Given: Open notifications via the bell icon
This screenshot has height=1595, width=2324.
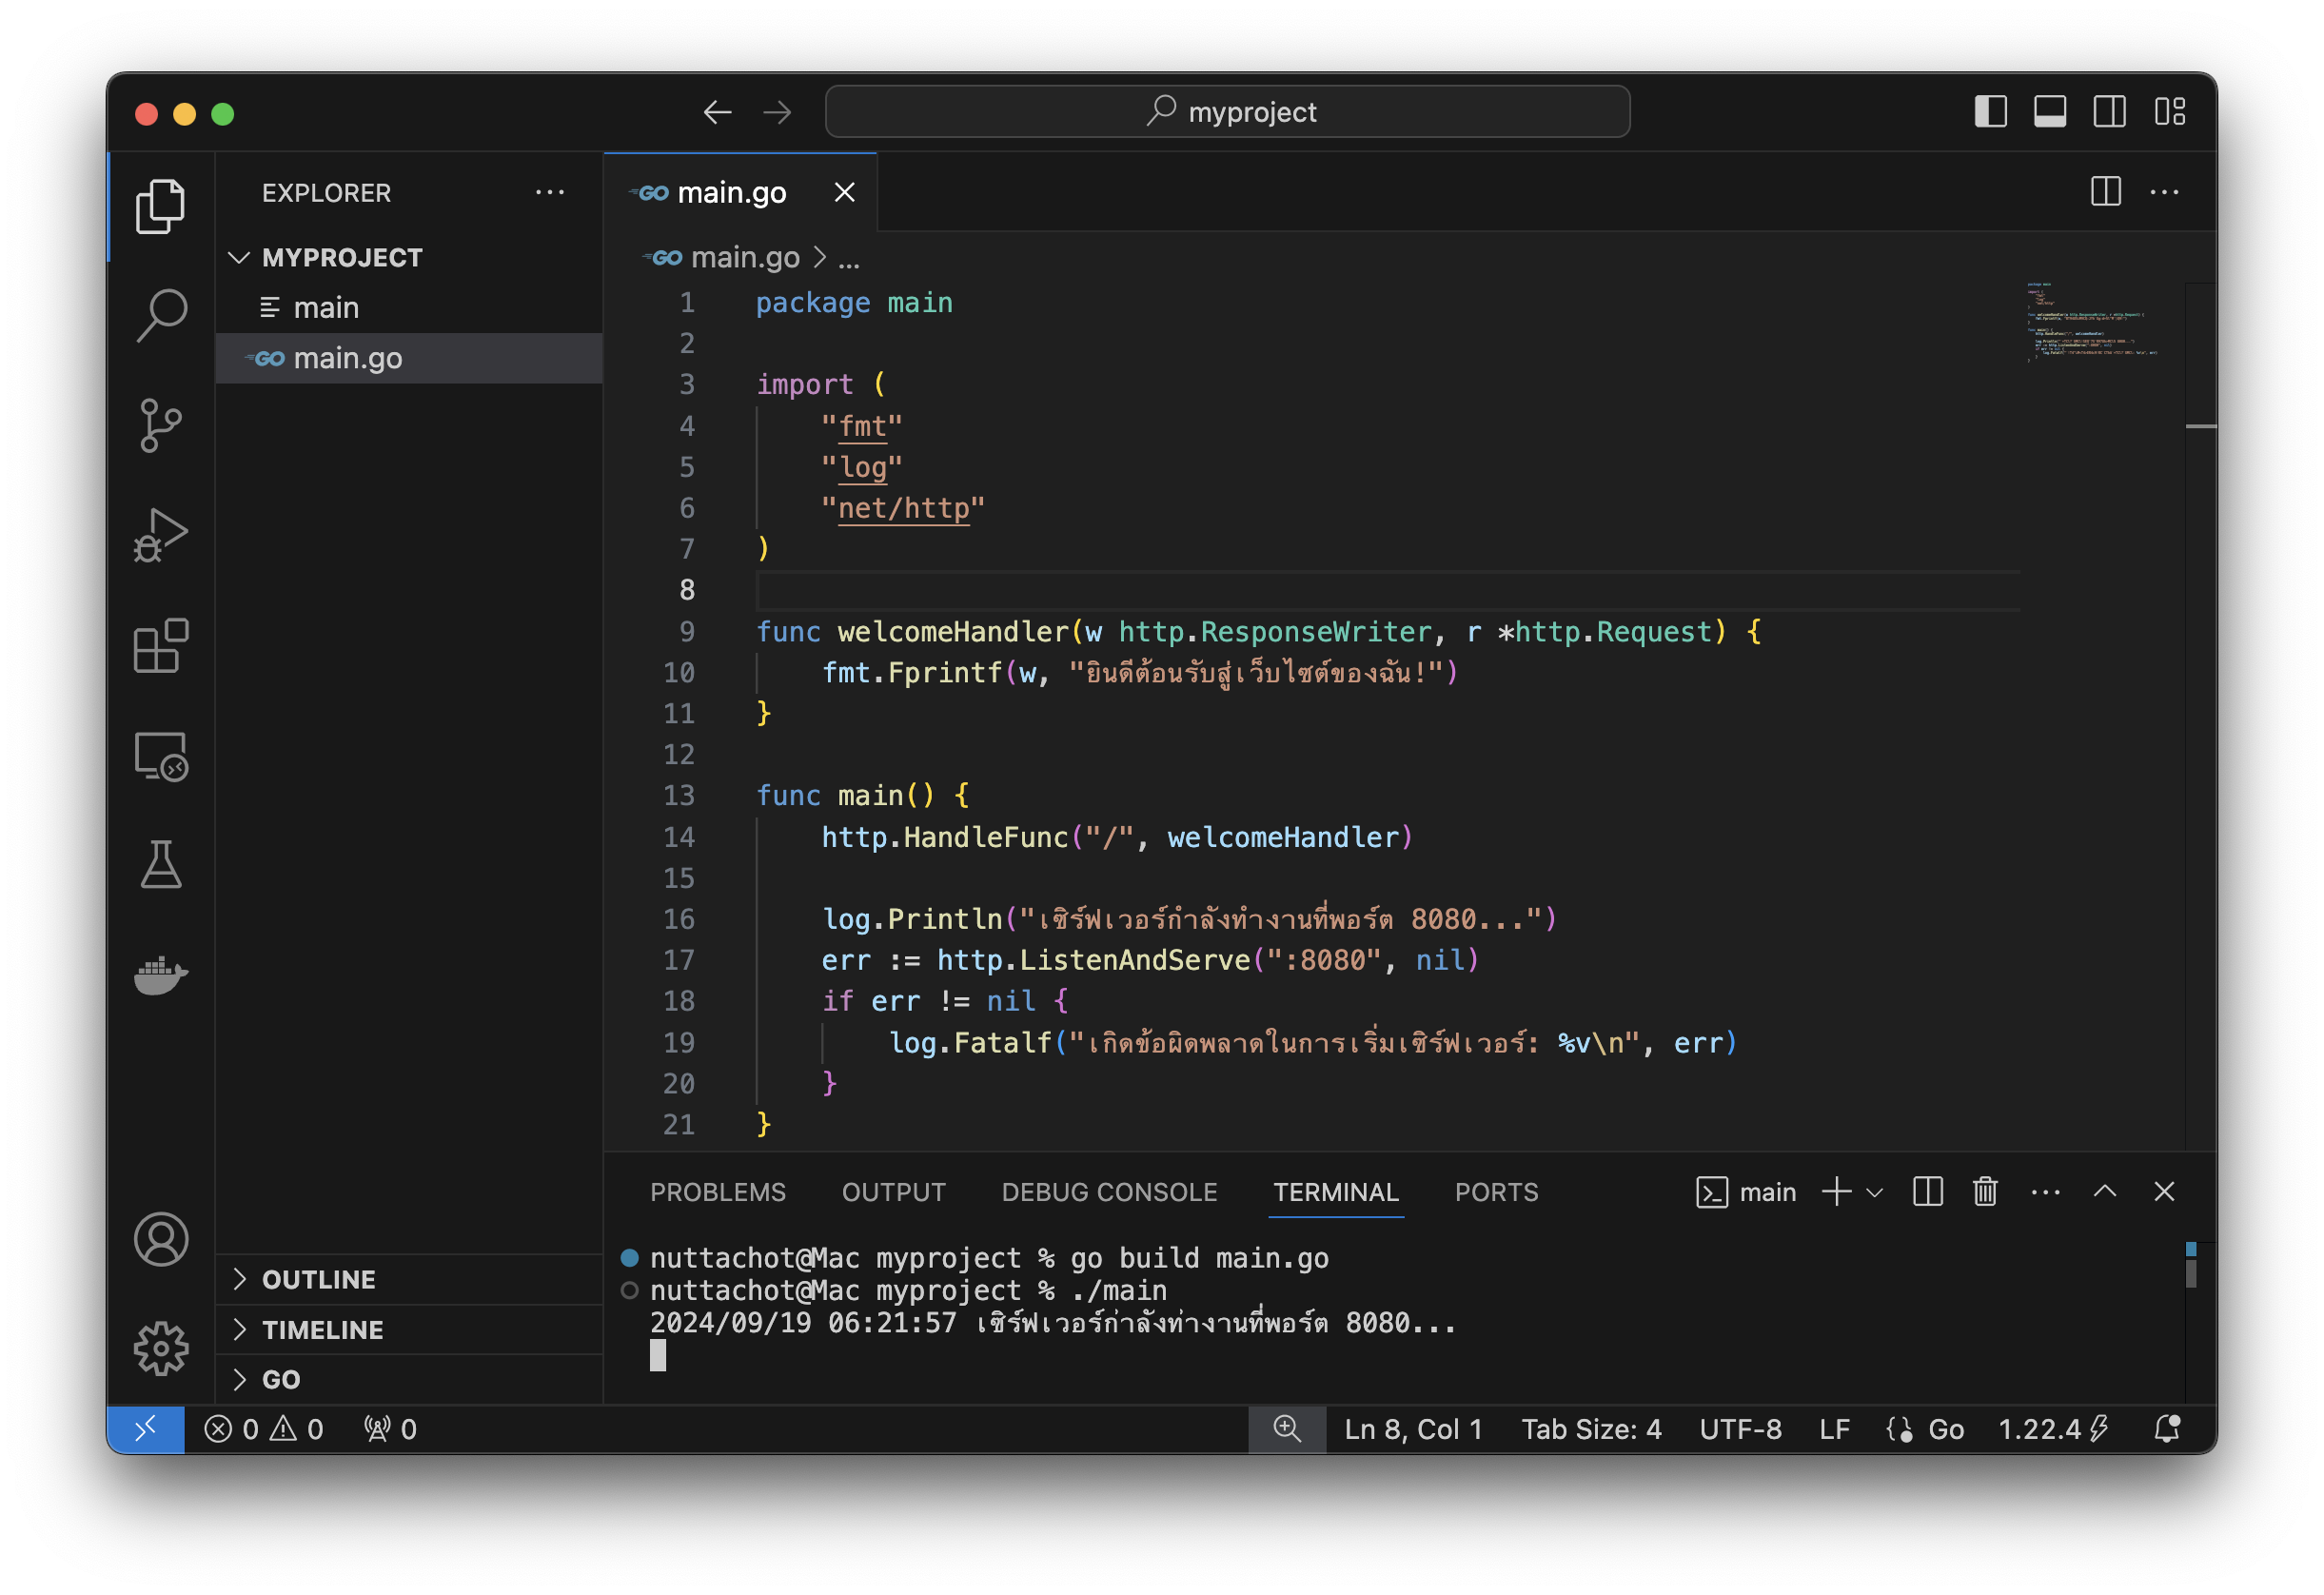Looking at the screenshot, I should click(2166, 1428).
